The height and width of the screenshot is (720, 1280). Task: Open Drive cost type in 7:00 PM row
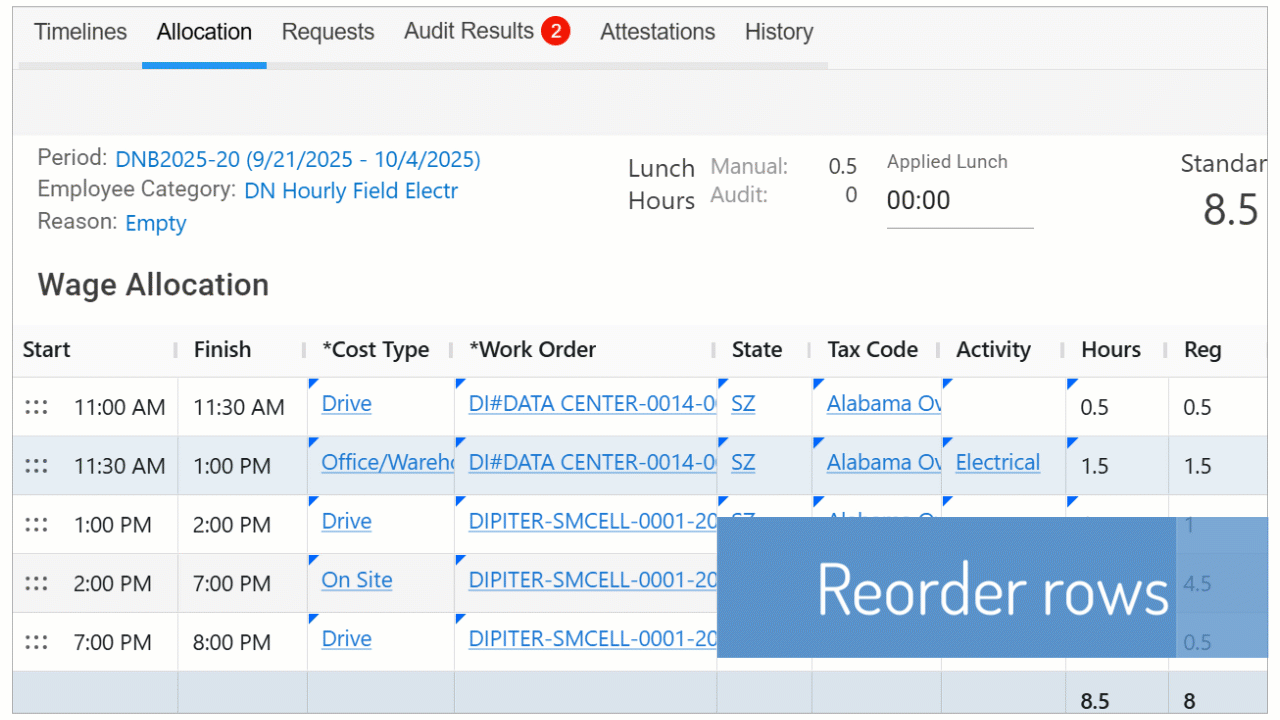[347, 639]
